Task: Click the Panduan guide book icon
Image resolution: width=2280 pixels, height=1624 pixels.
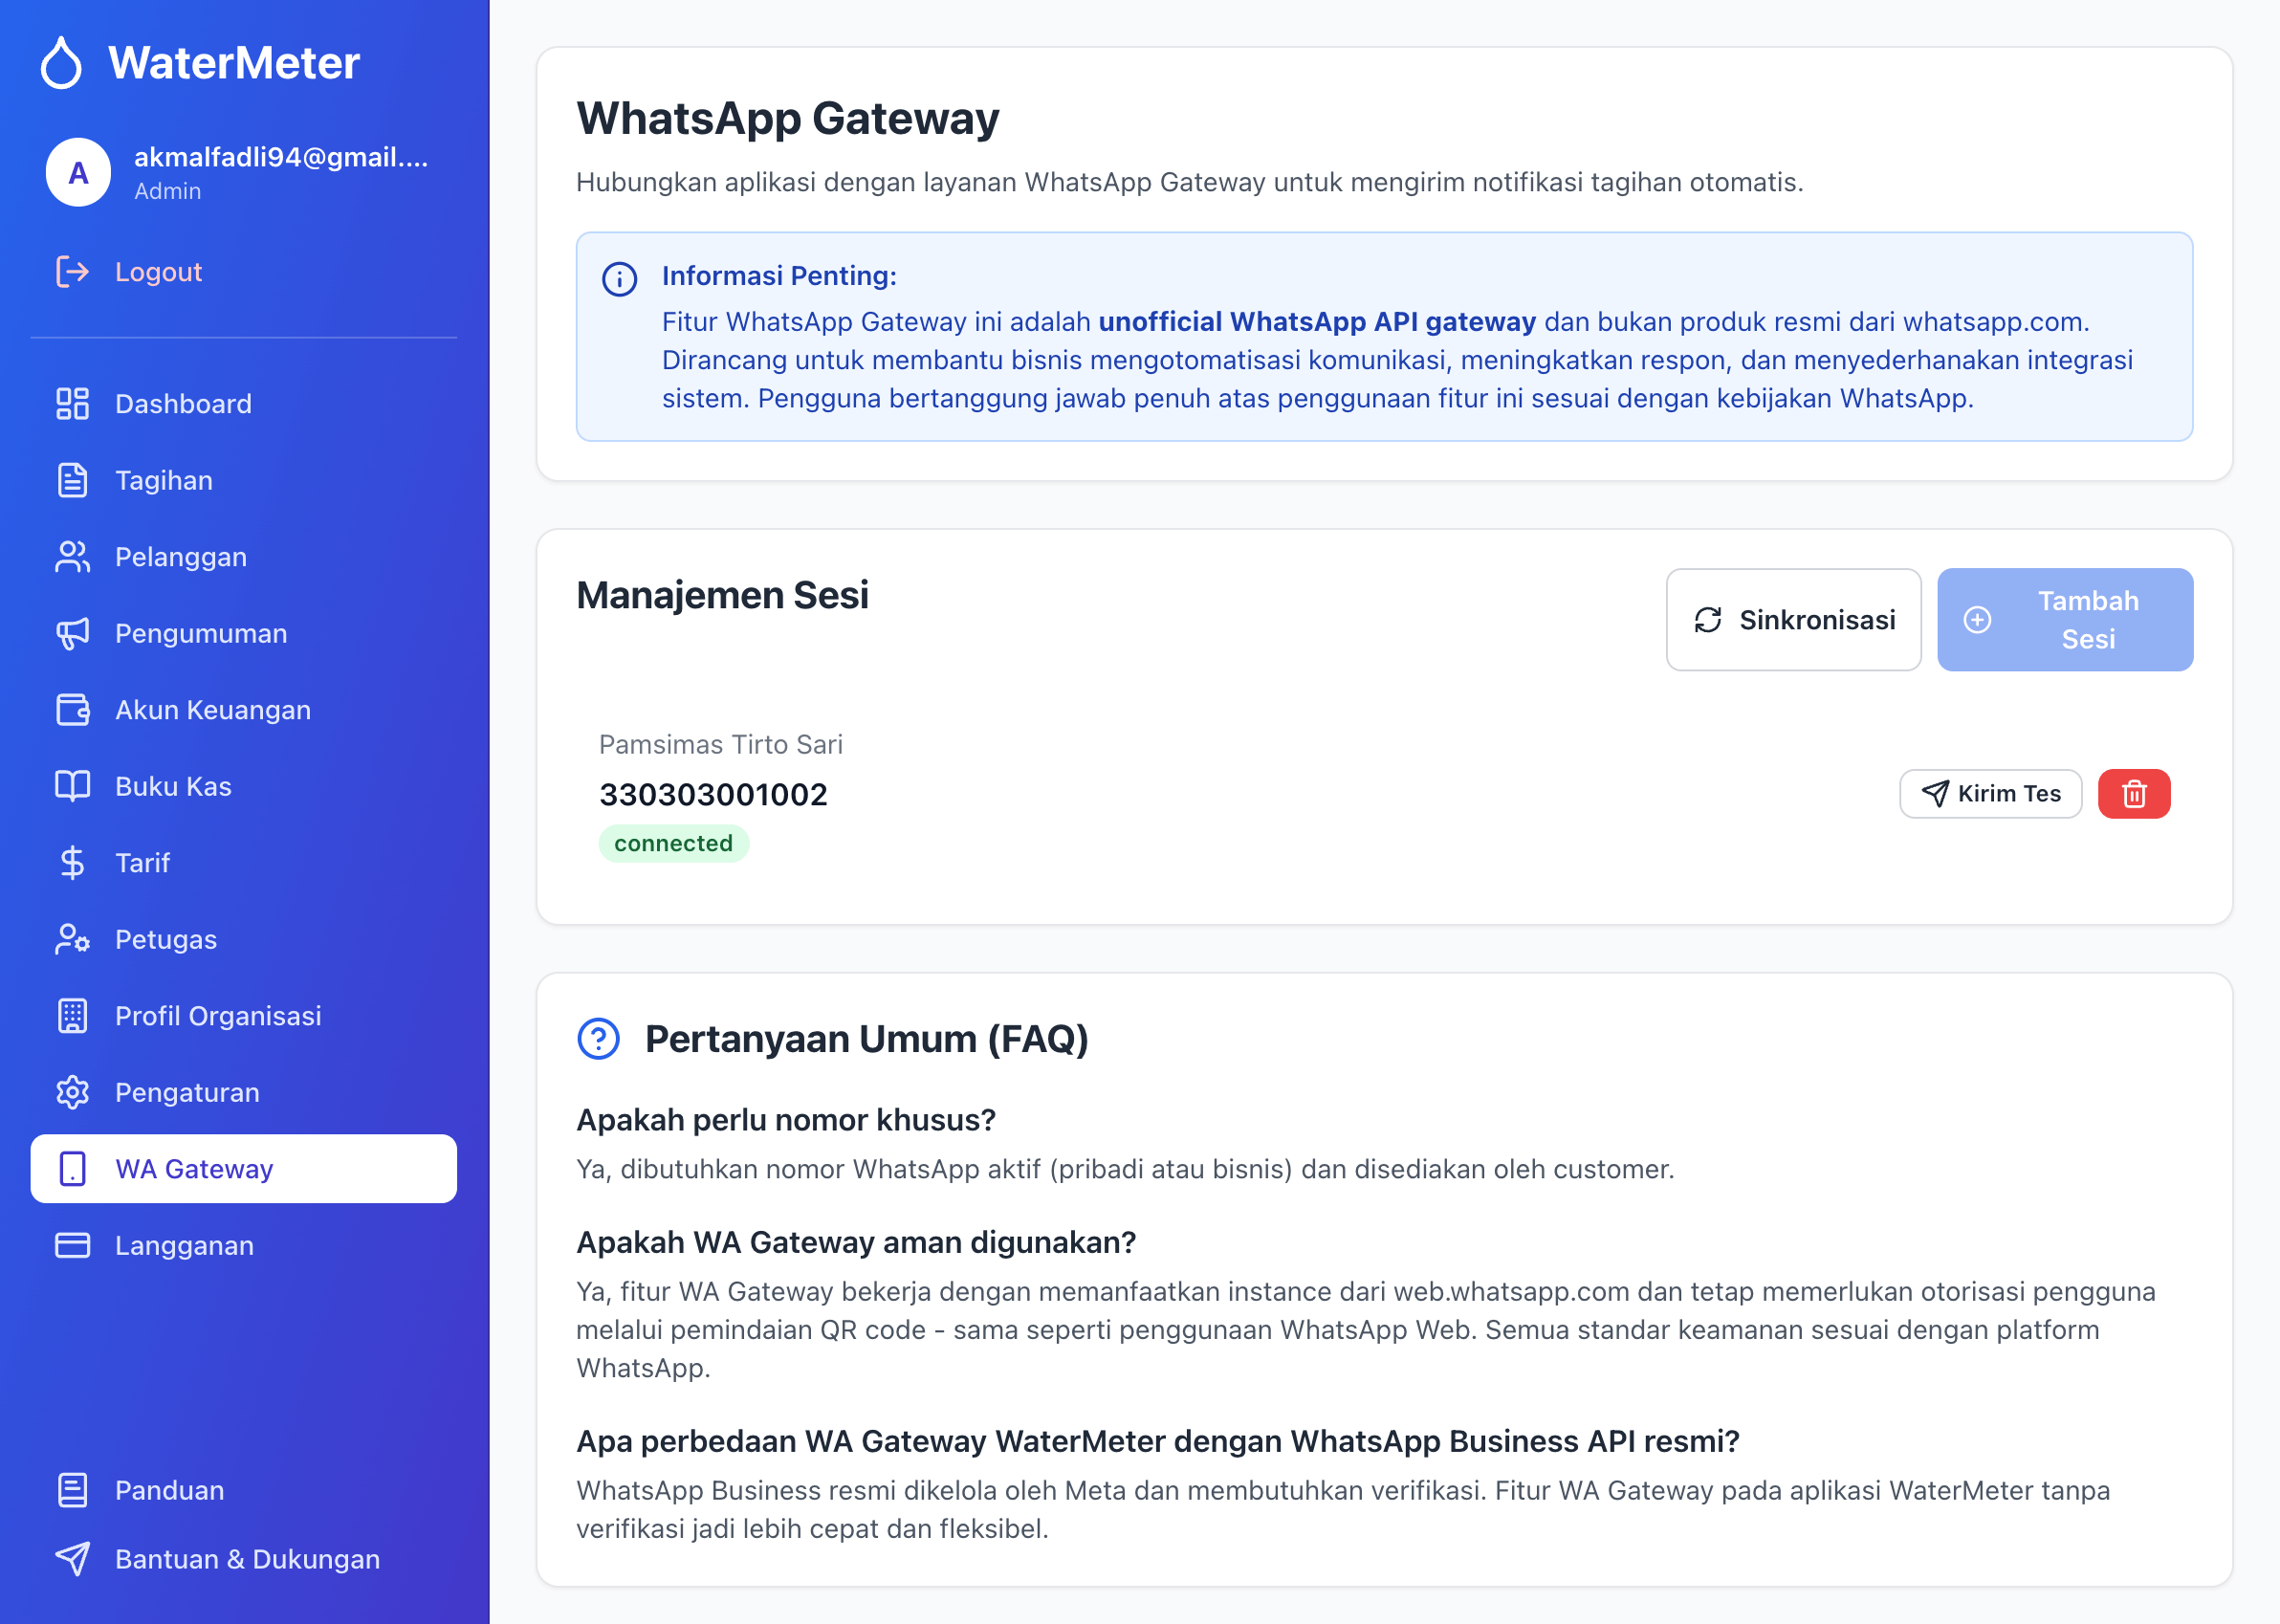Action: (72, 1490)
